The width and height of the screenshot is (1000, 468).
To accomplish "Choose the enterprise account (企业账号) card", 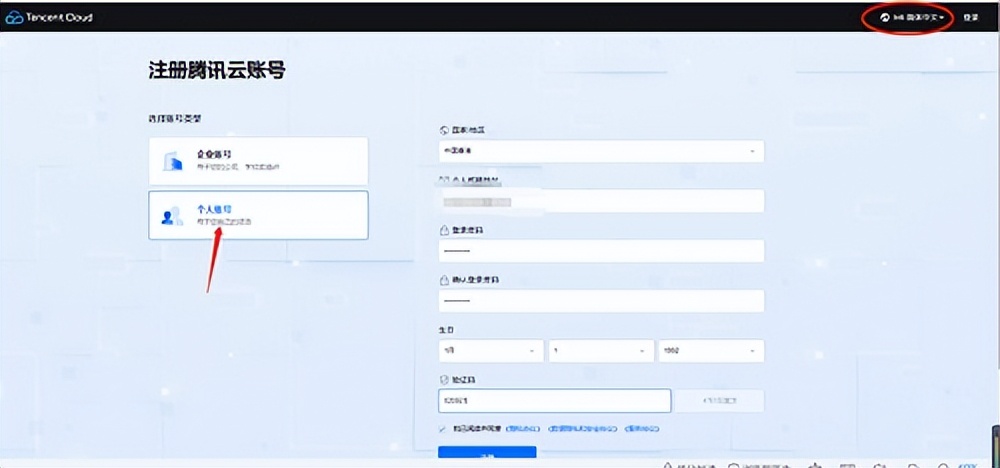I will pos(258,161).
